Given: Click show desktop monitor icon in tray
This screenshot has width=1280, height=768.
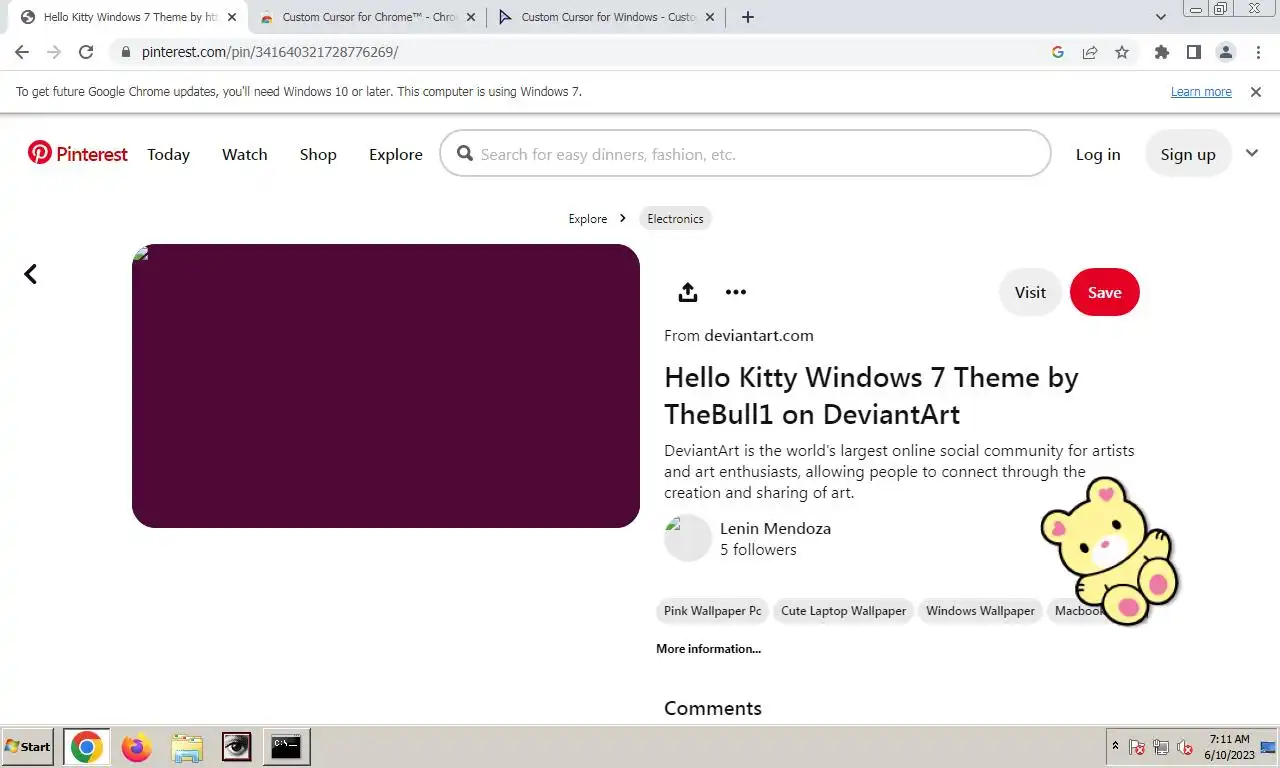Looking at the screenshot, I should click(x=1268, y=747).
